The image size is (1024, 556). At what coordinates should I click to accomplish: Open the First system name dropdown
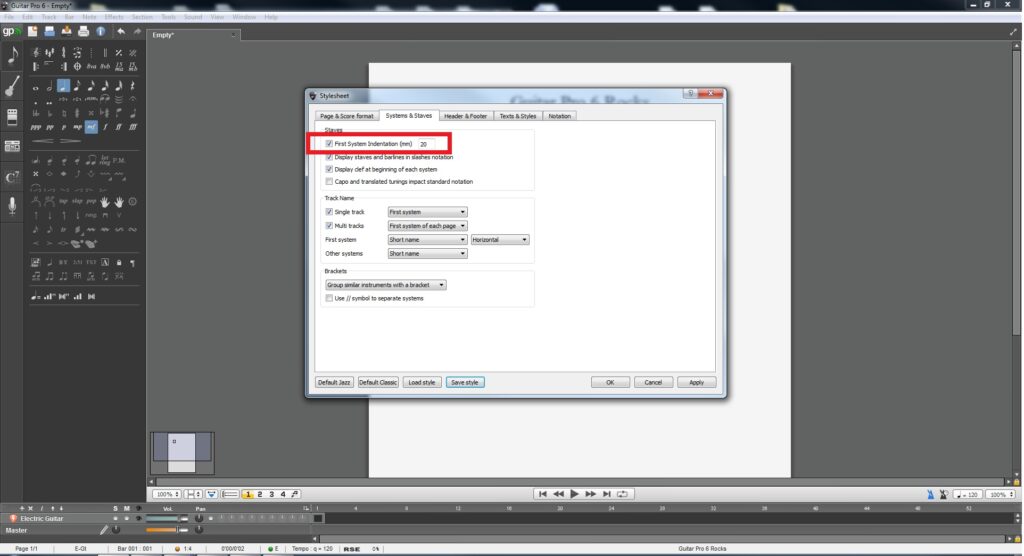point(427,240)
